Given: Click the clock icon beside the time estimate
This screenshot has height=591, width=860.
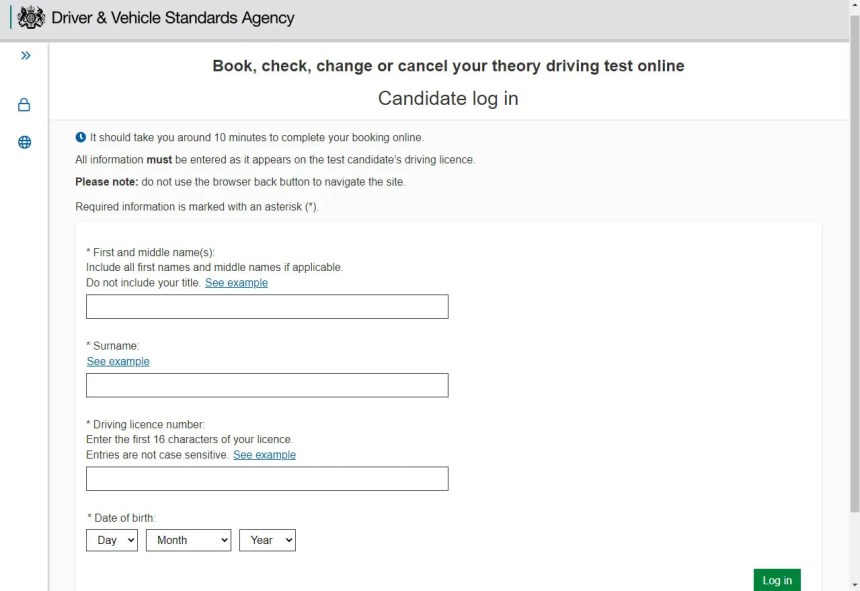Looking at the screenshot, I should tap(81, 137).
